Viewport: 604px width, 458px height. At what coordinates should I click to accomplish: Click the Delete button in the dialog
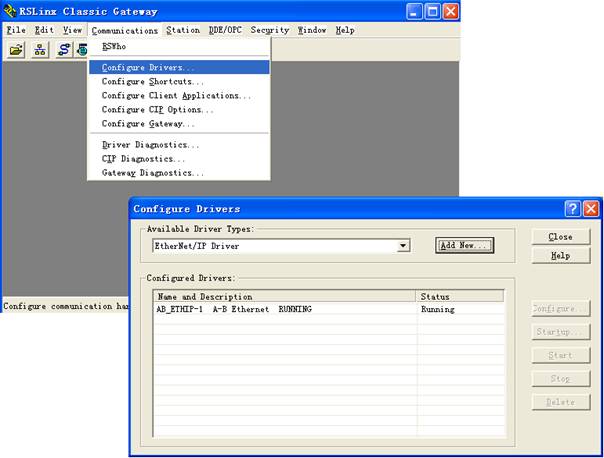pos(560,402)
